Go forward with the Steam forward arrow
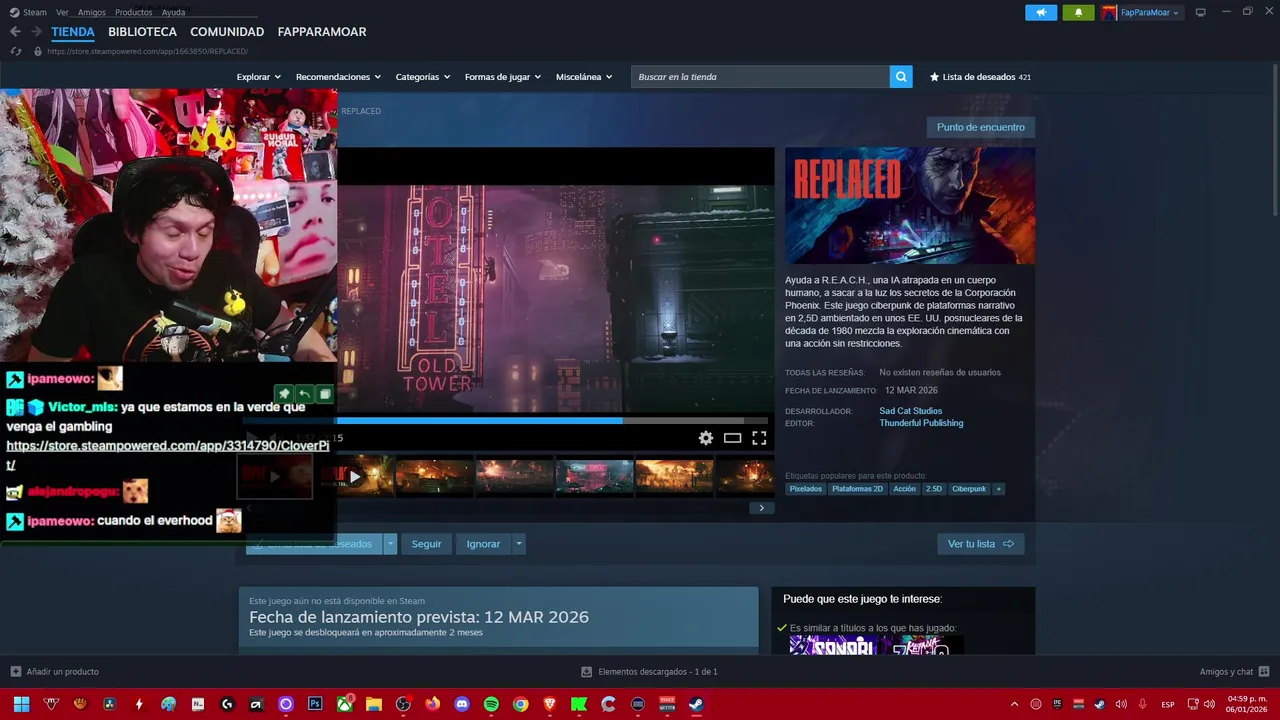 pyautogui.click(x=36, y=32)
